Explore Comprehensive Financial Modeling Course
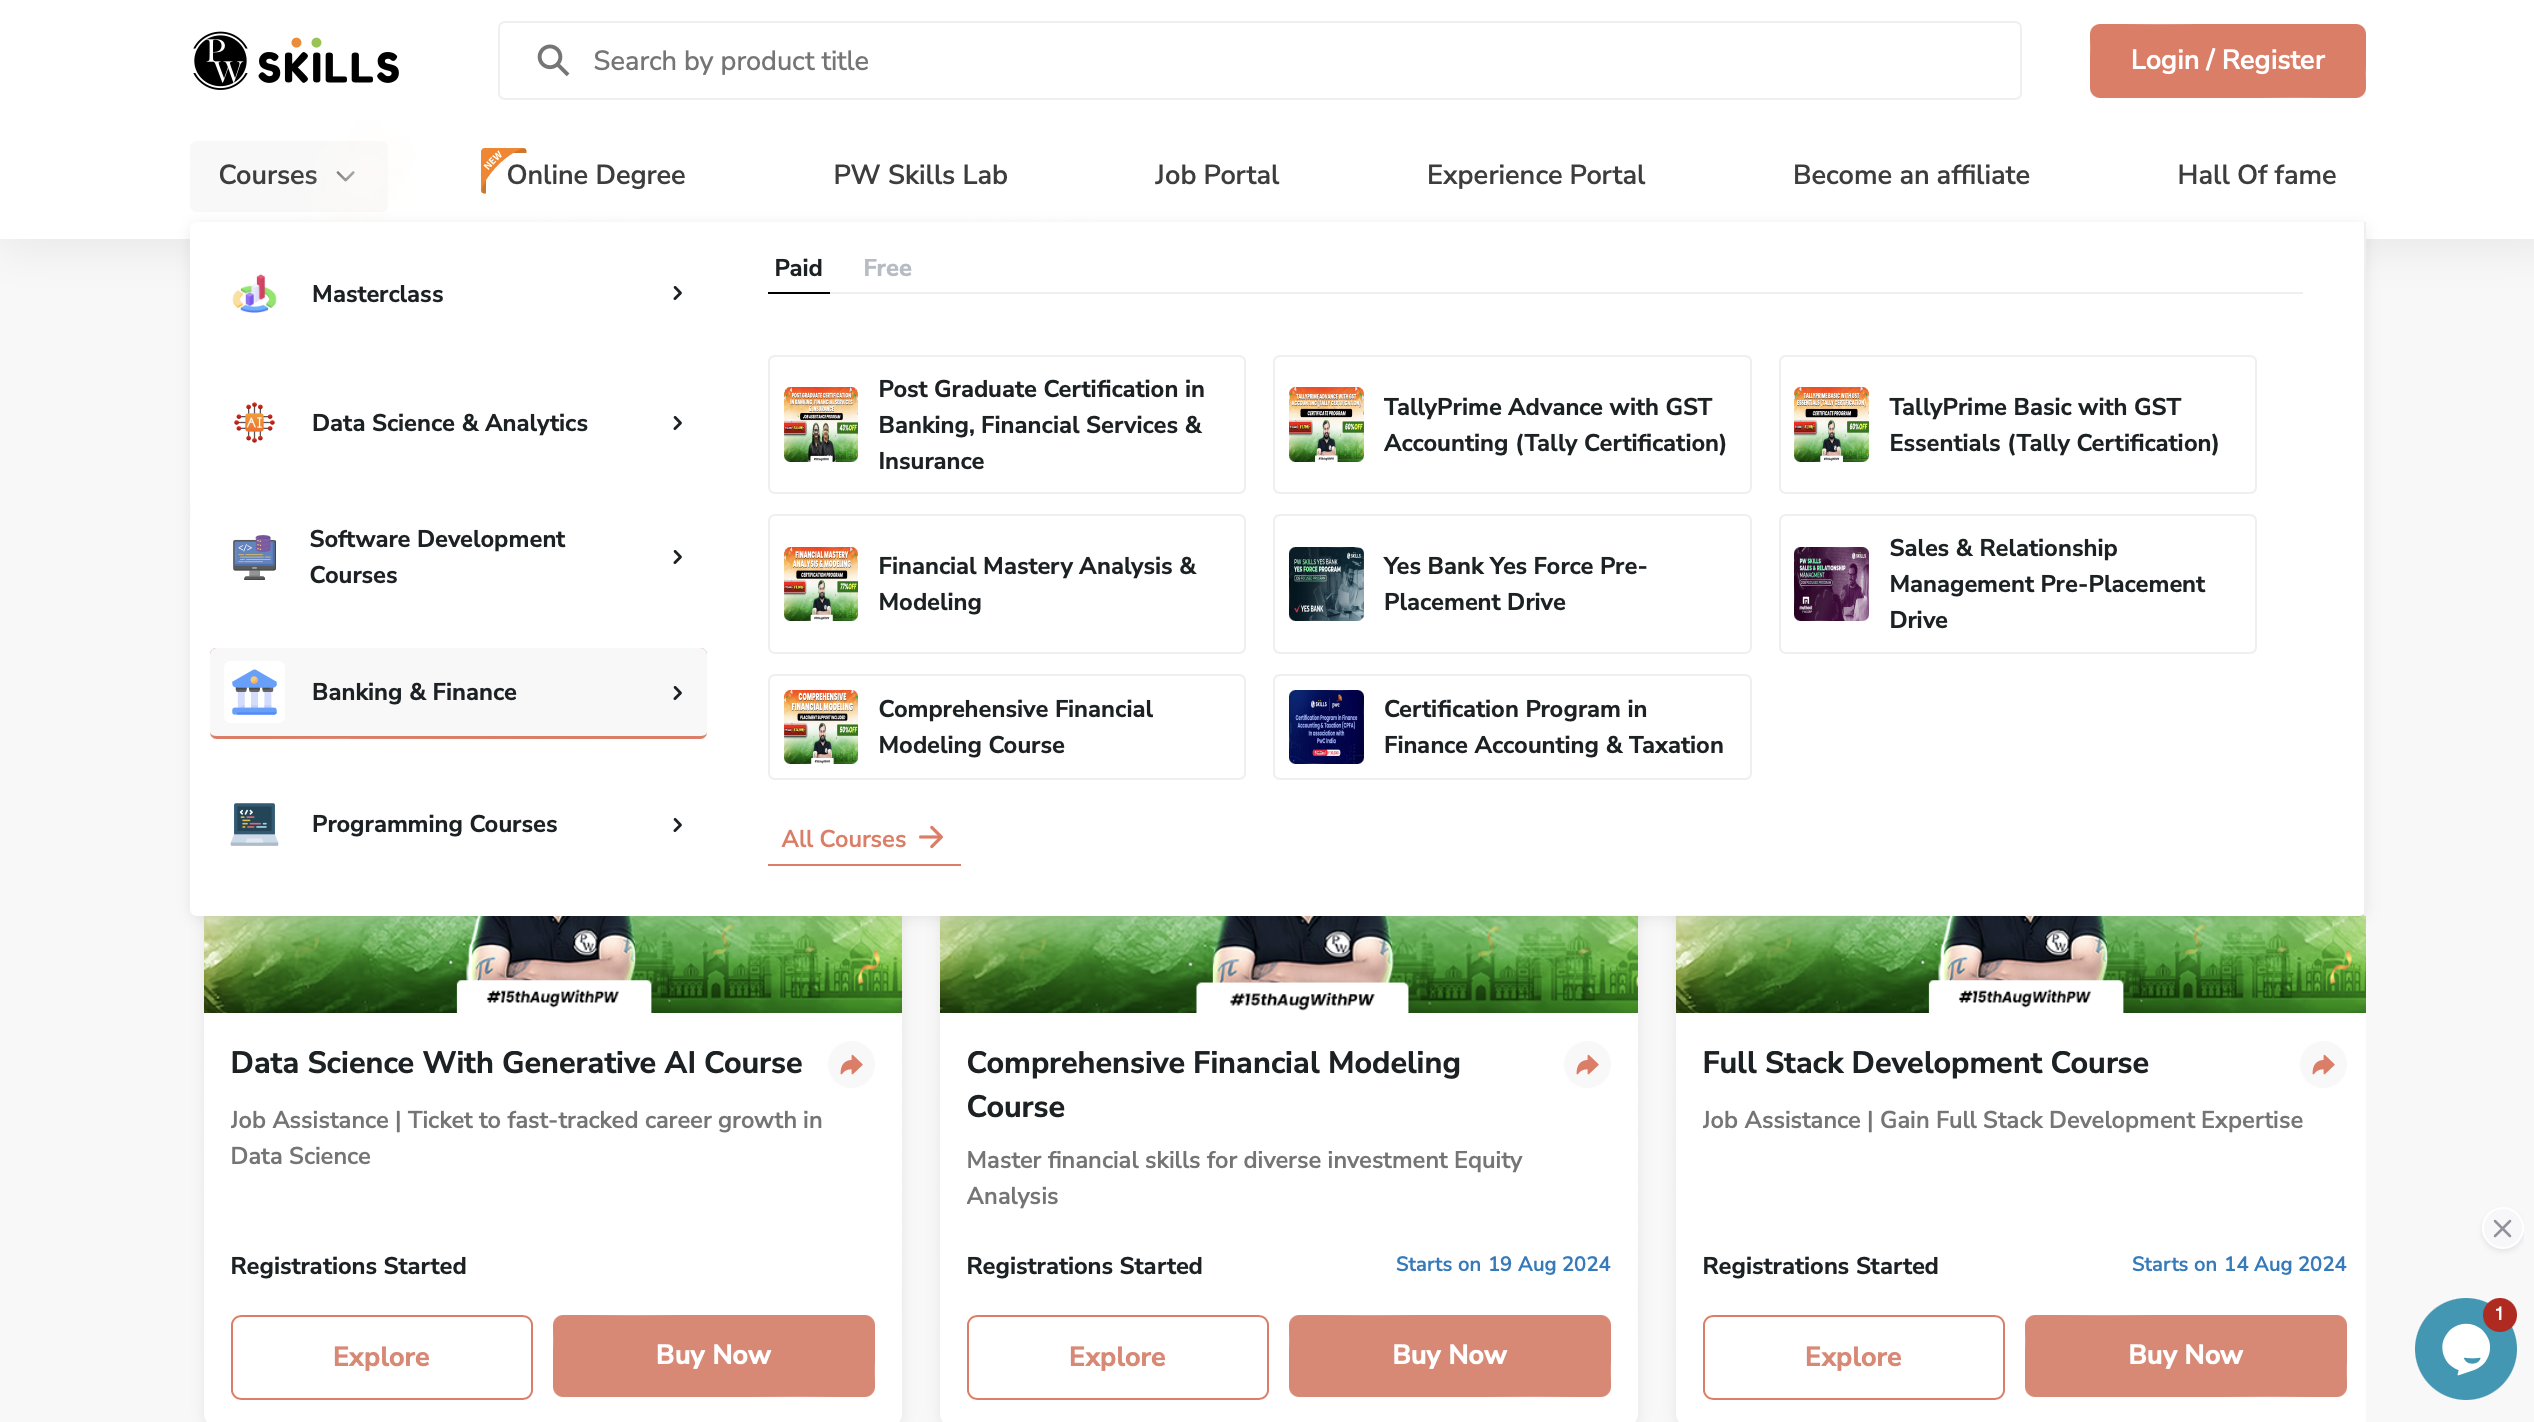The image size is (2534, 1422). [1117, 1356]
